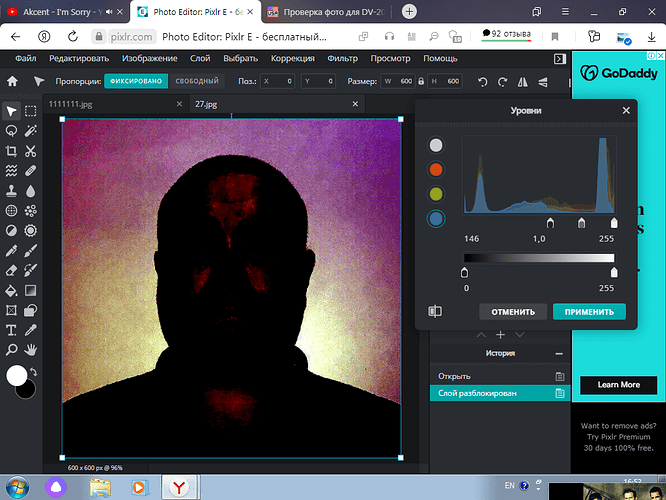Select the grid-circle tool in toolbox
The width and height of the screenshot is (666, 500).
(11, 211)
